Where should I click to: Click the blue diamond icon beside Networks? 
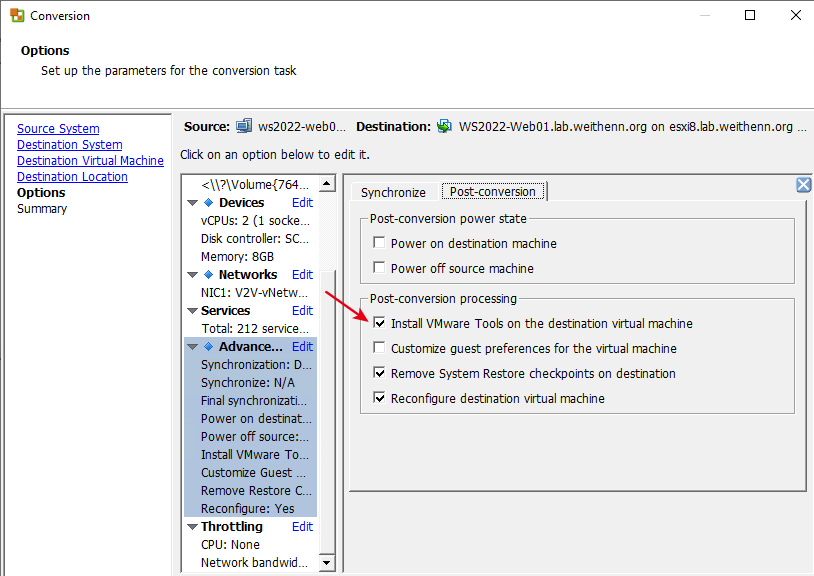pos(208,275)
